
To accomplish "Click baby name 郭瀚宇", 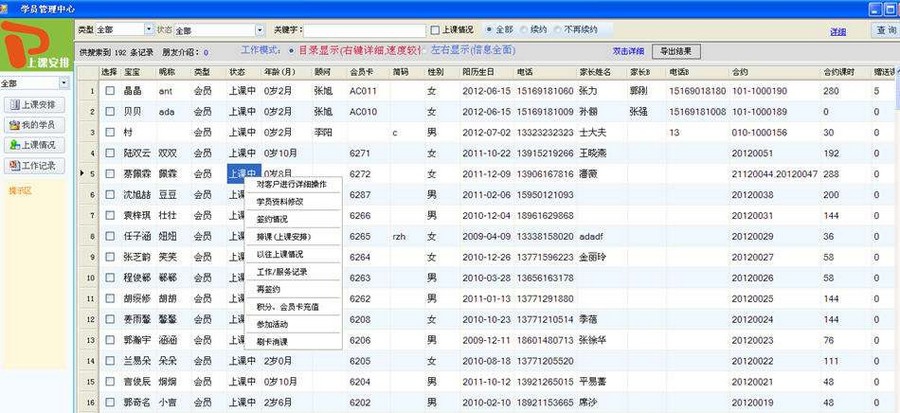I will tap(139, 340).
